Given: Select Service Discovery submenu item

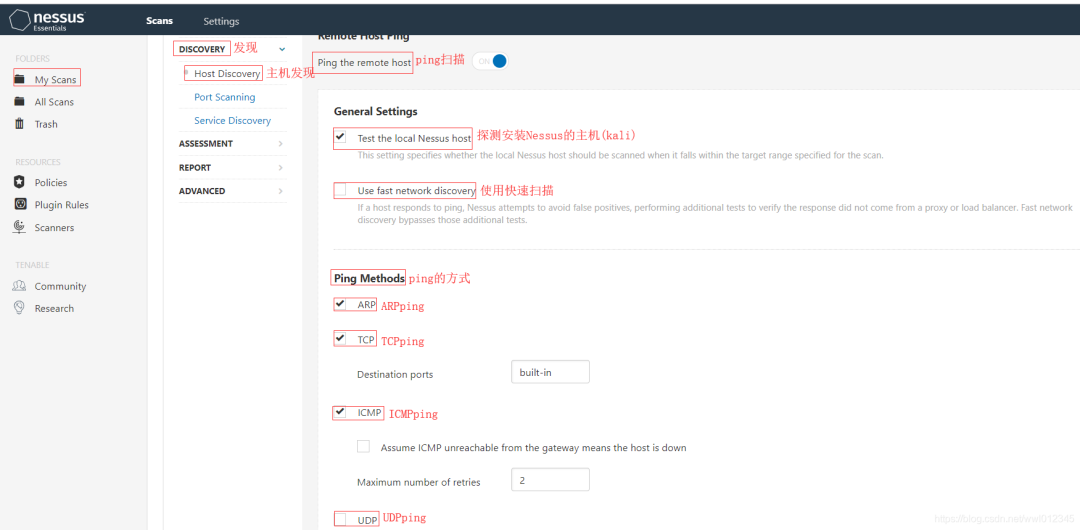Looking at the screenshot, I should click(x=232, y=121).
